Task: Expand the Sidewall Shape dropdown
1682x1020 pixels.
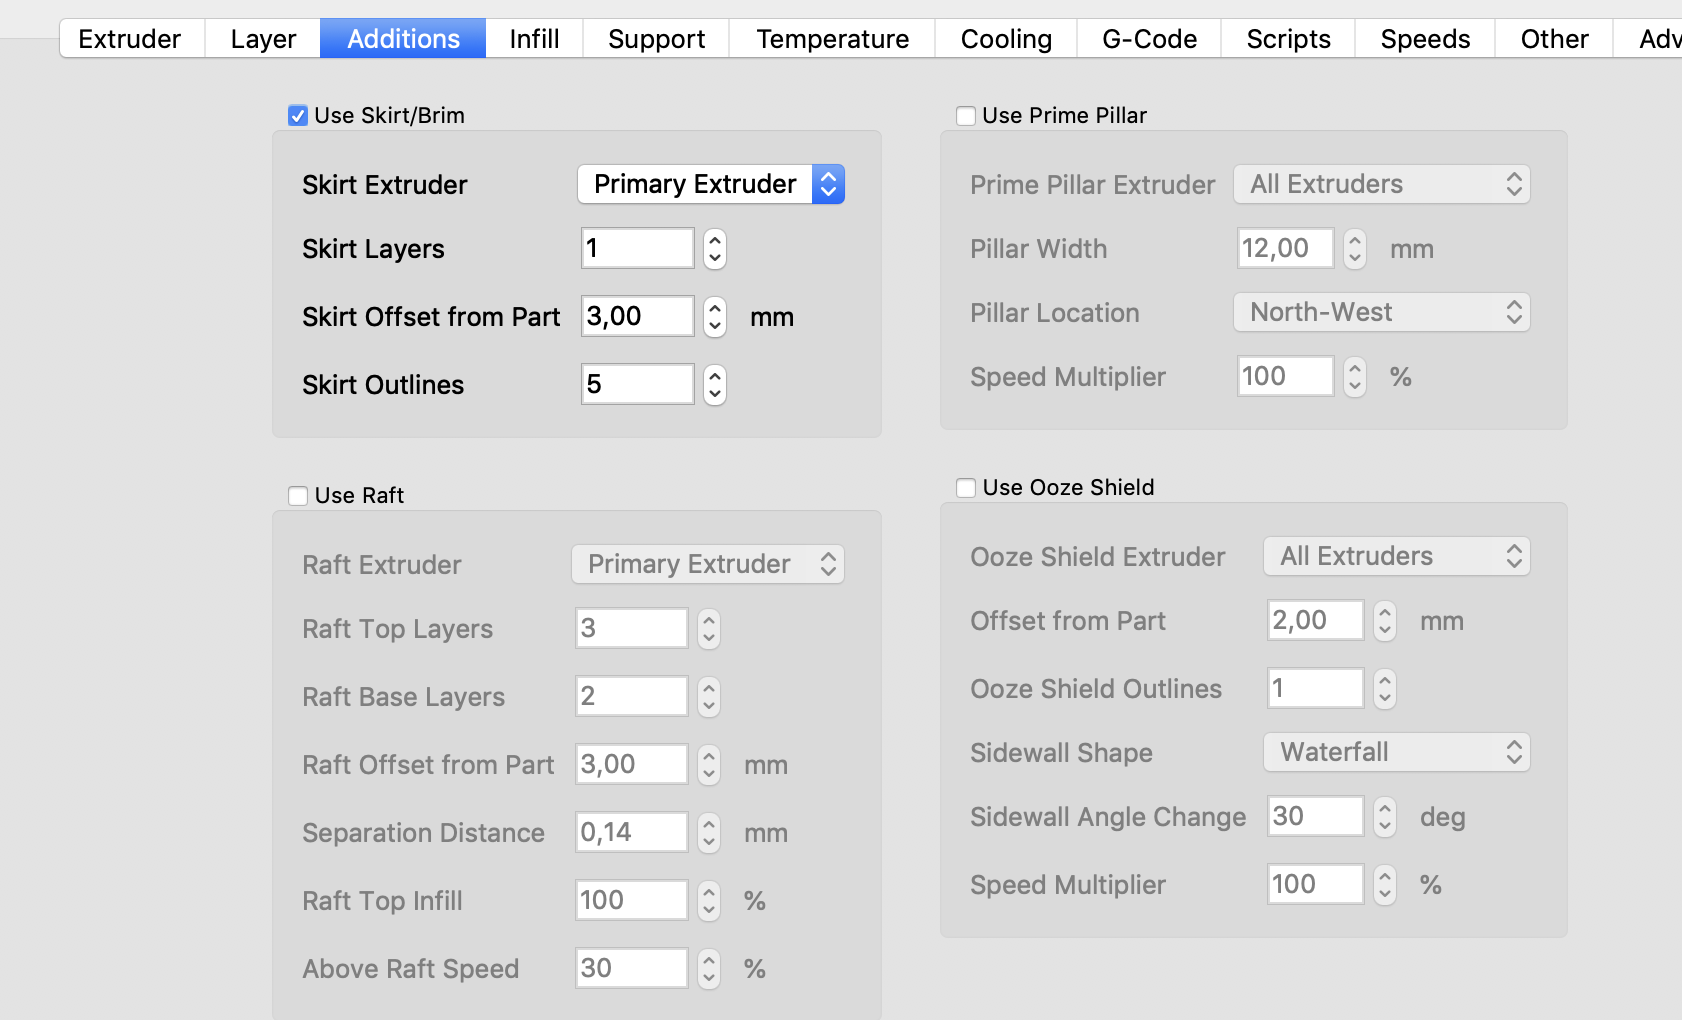Action: click(1396, 753)
